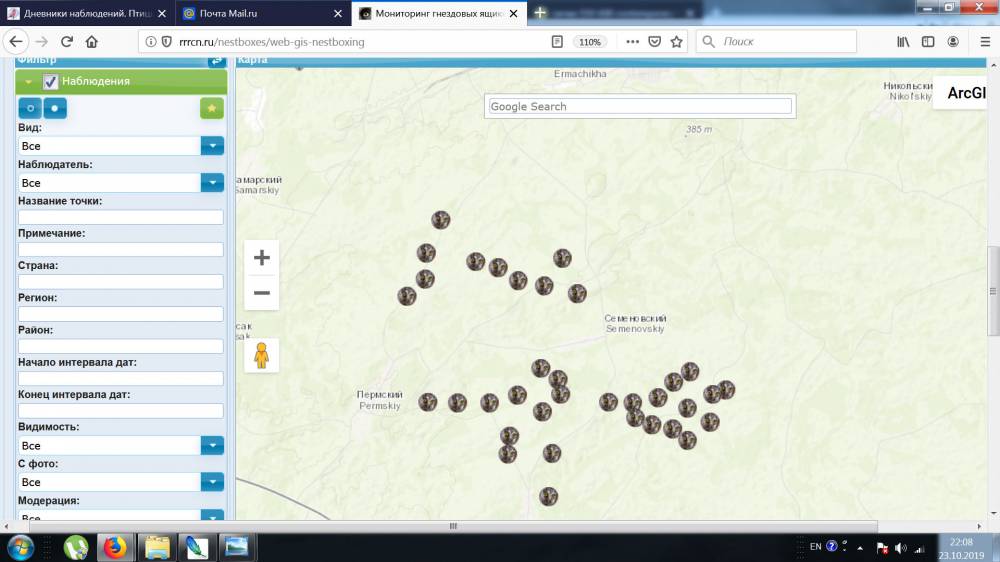Image resolution: width=1000 pixels, height=562 pixels.
Task: Expand the Наблюдатель dropdown
Action: [212, 183]
